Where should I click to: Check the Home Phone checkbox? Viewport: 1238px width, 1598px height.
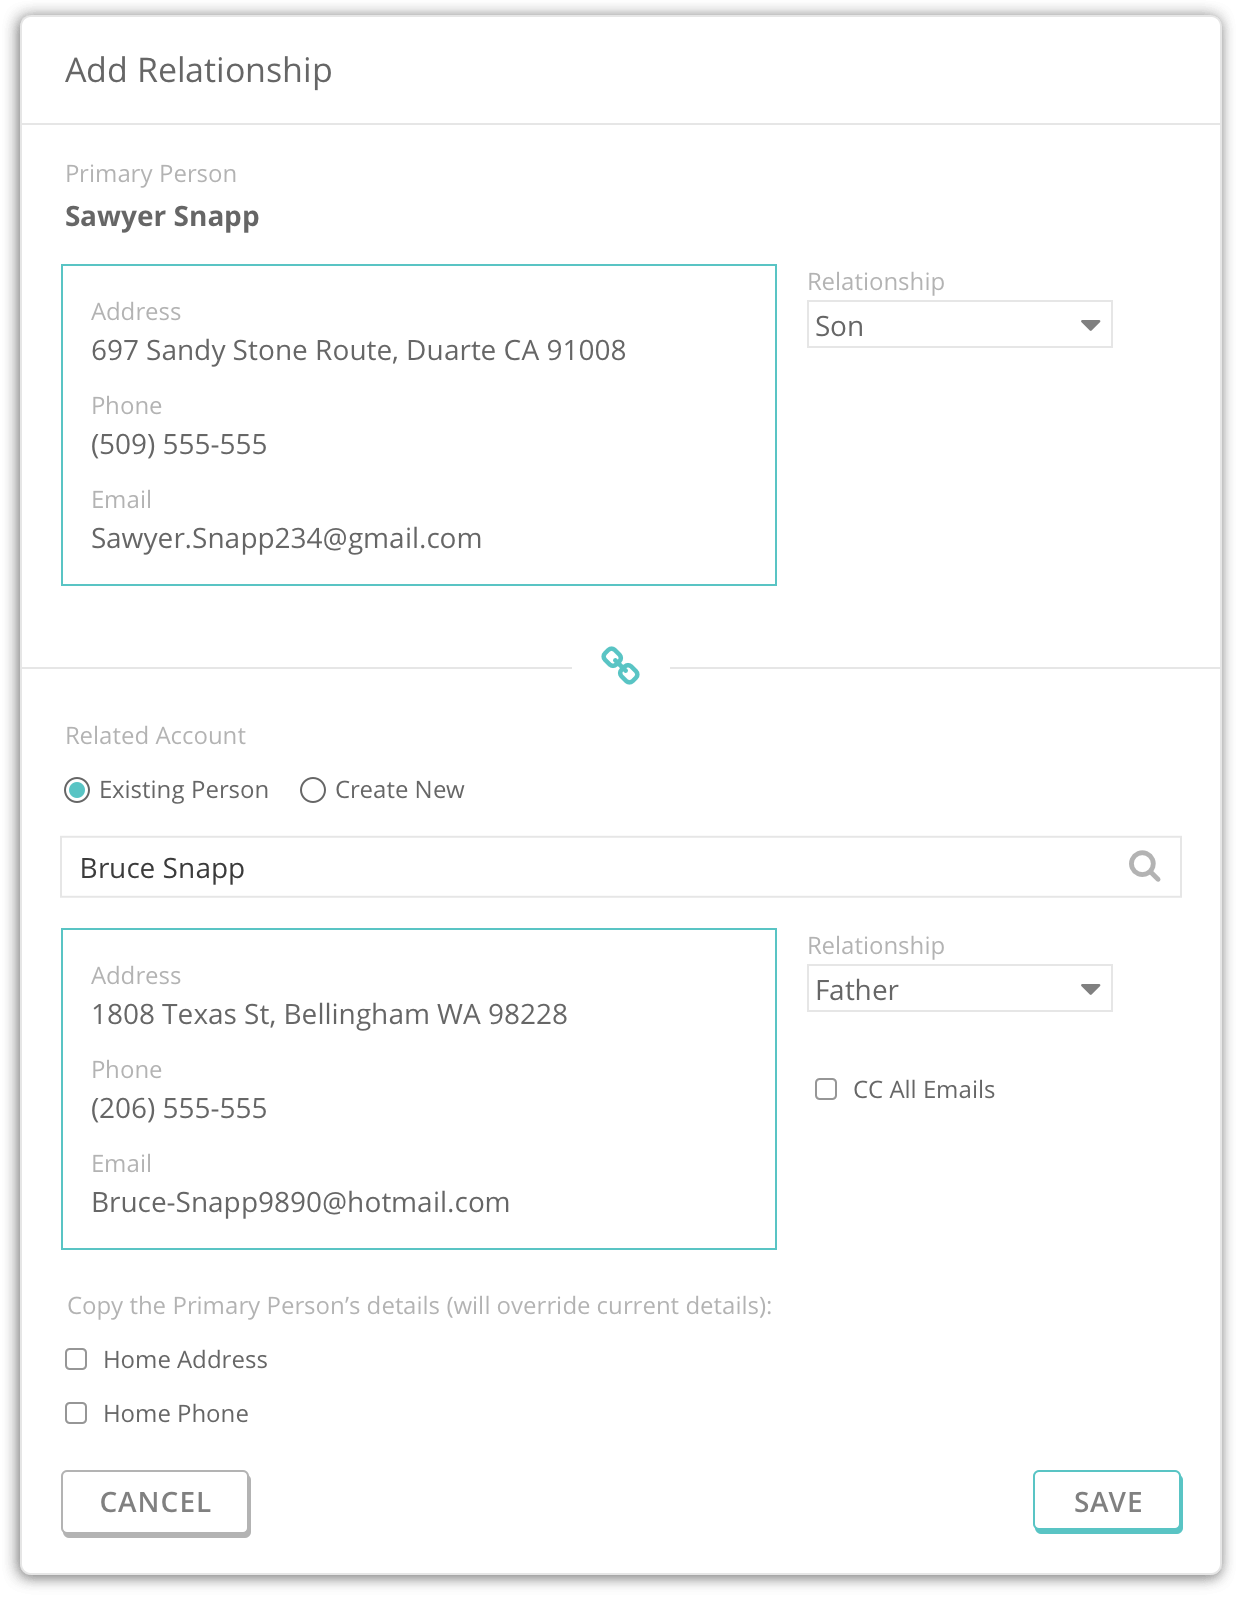[x=76, y=1413]
